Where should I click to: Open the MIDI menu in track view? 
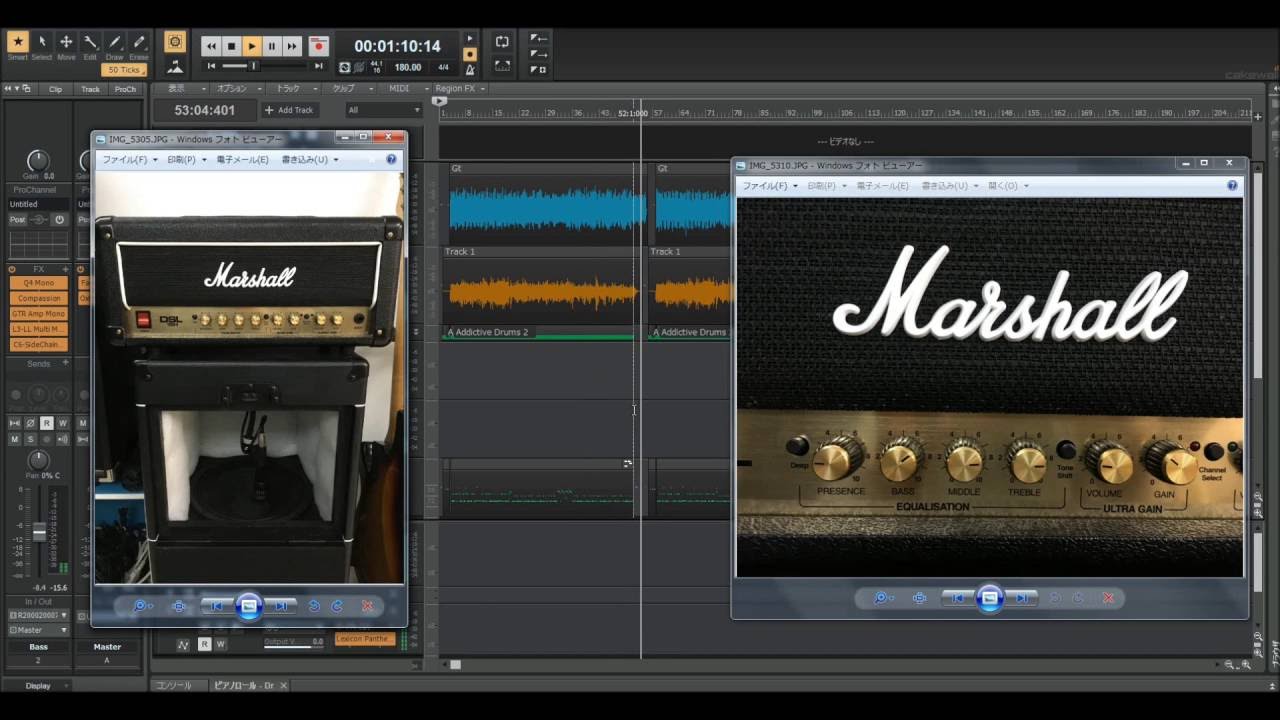coord(402,89)
